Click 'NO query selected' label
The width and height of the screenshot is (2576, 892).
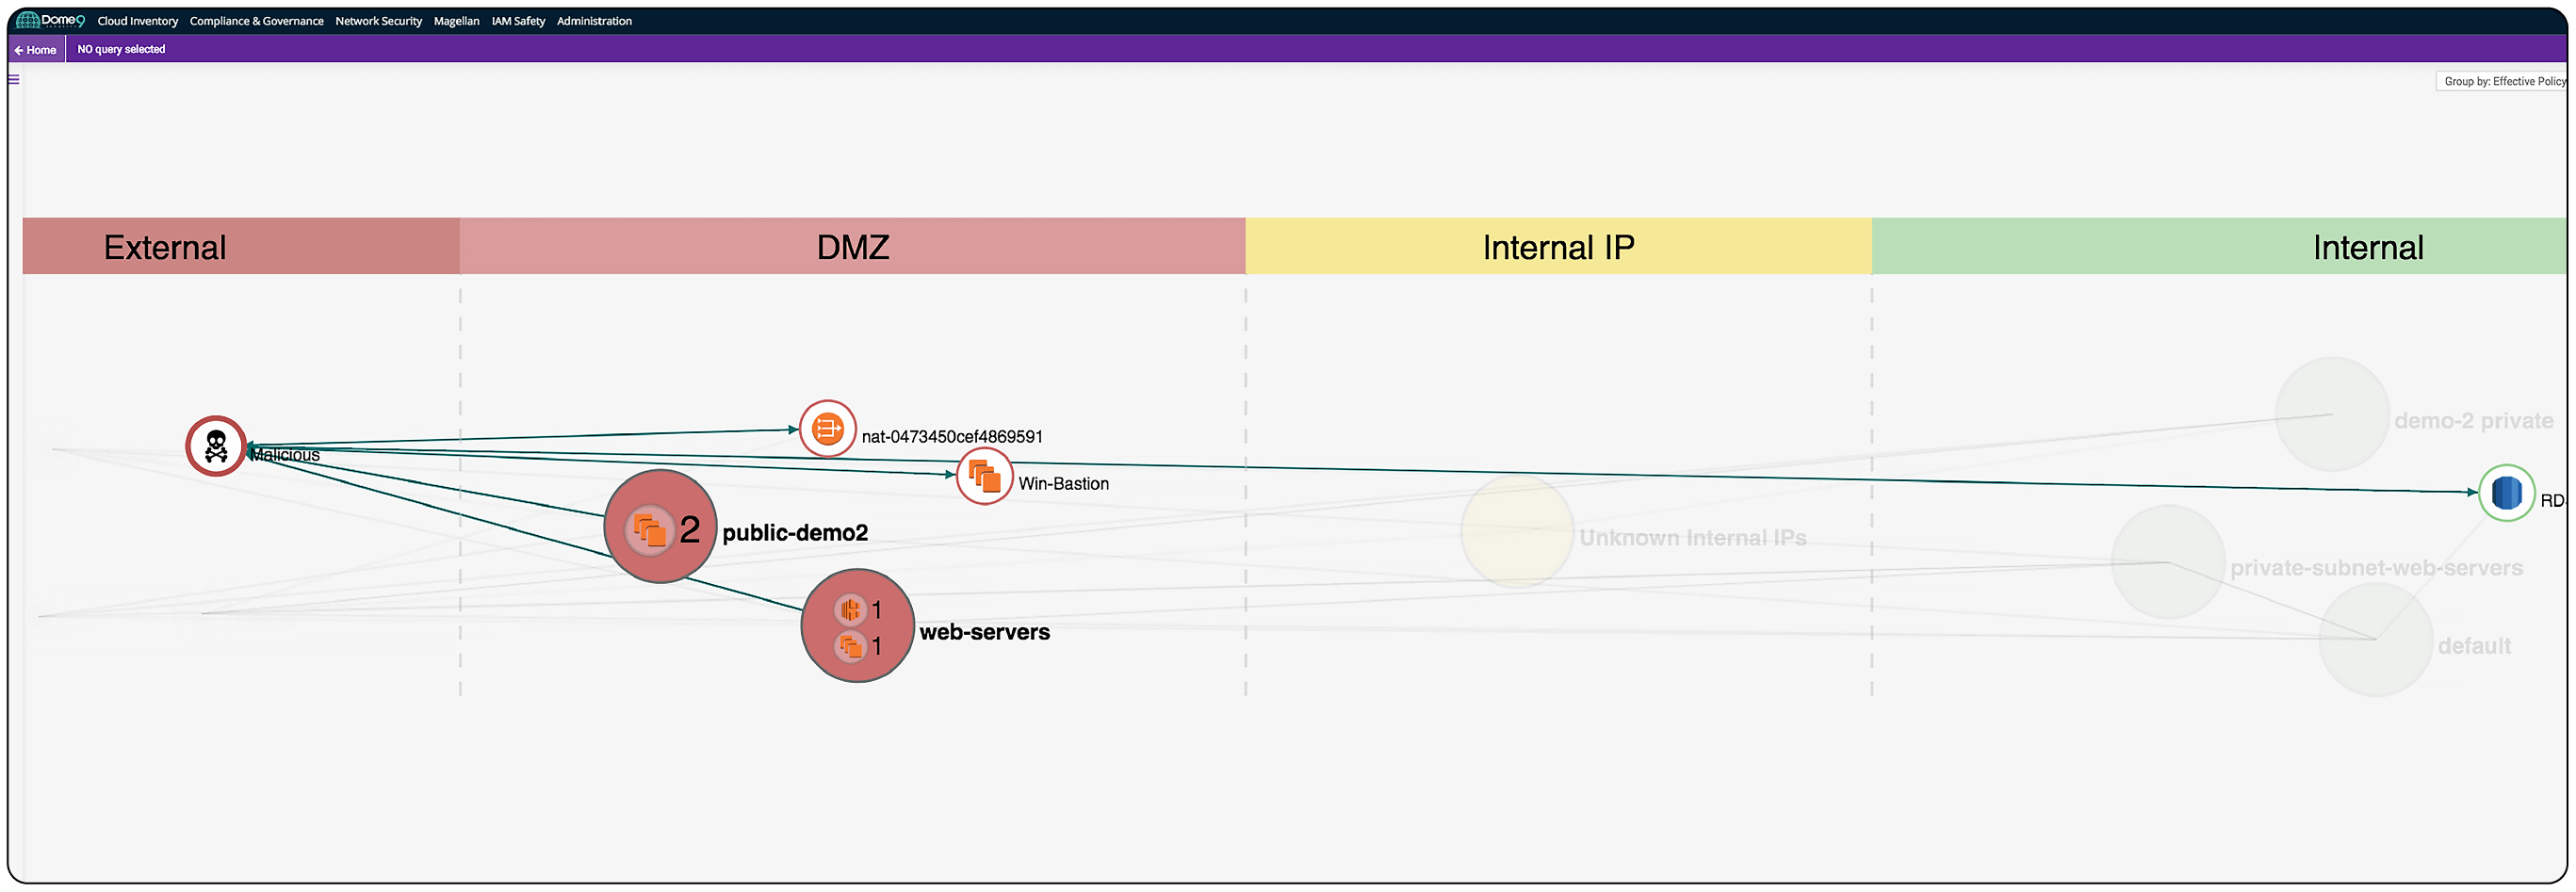(121, 49)
